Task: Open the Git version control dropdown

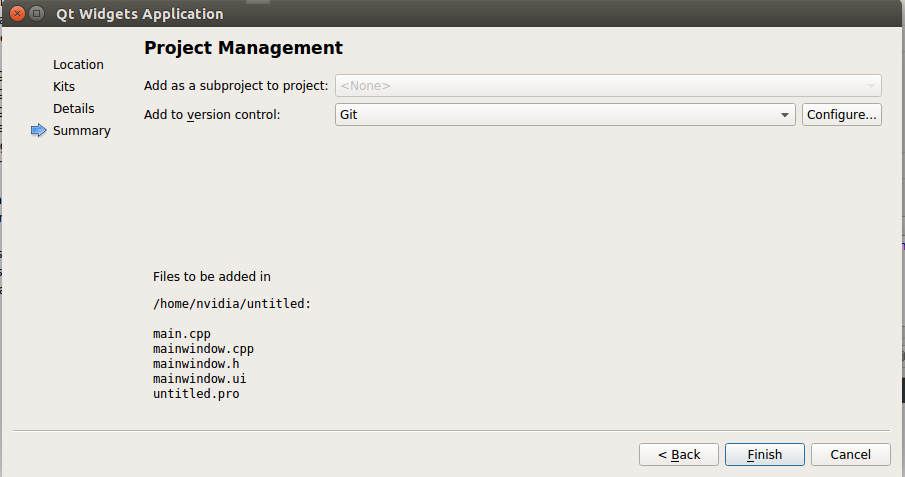Action: tap(566, 115)
